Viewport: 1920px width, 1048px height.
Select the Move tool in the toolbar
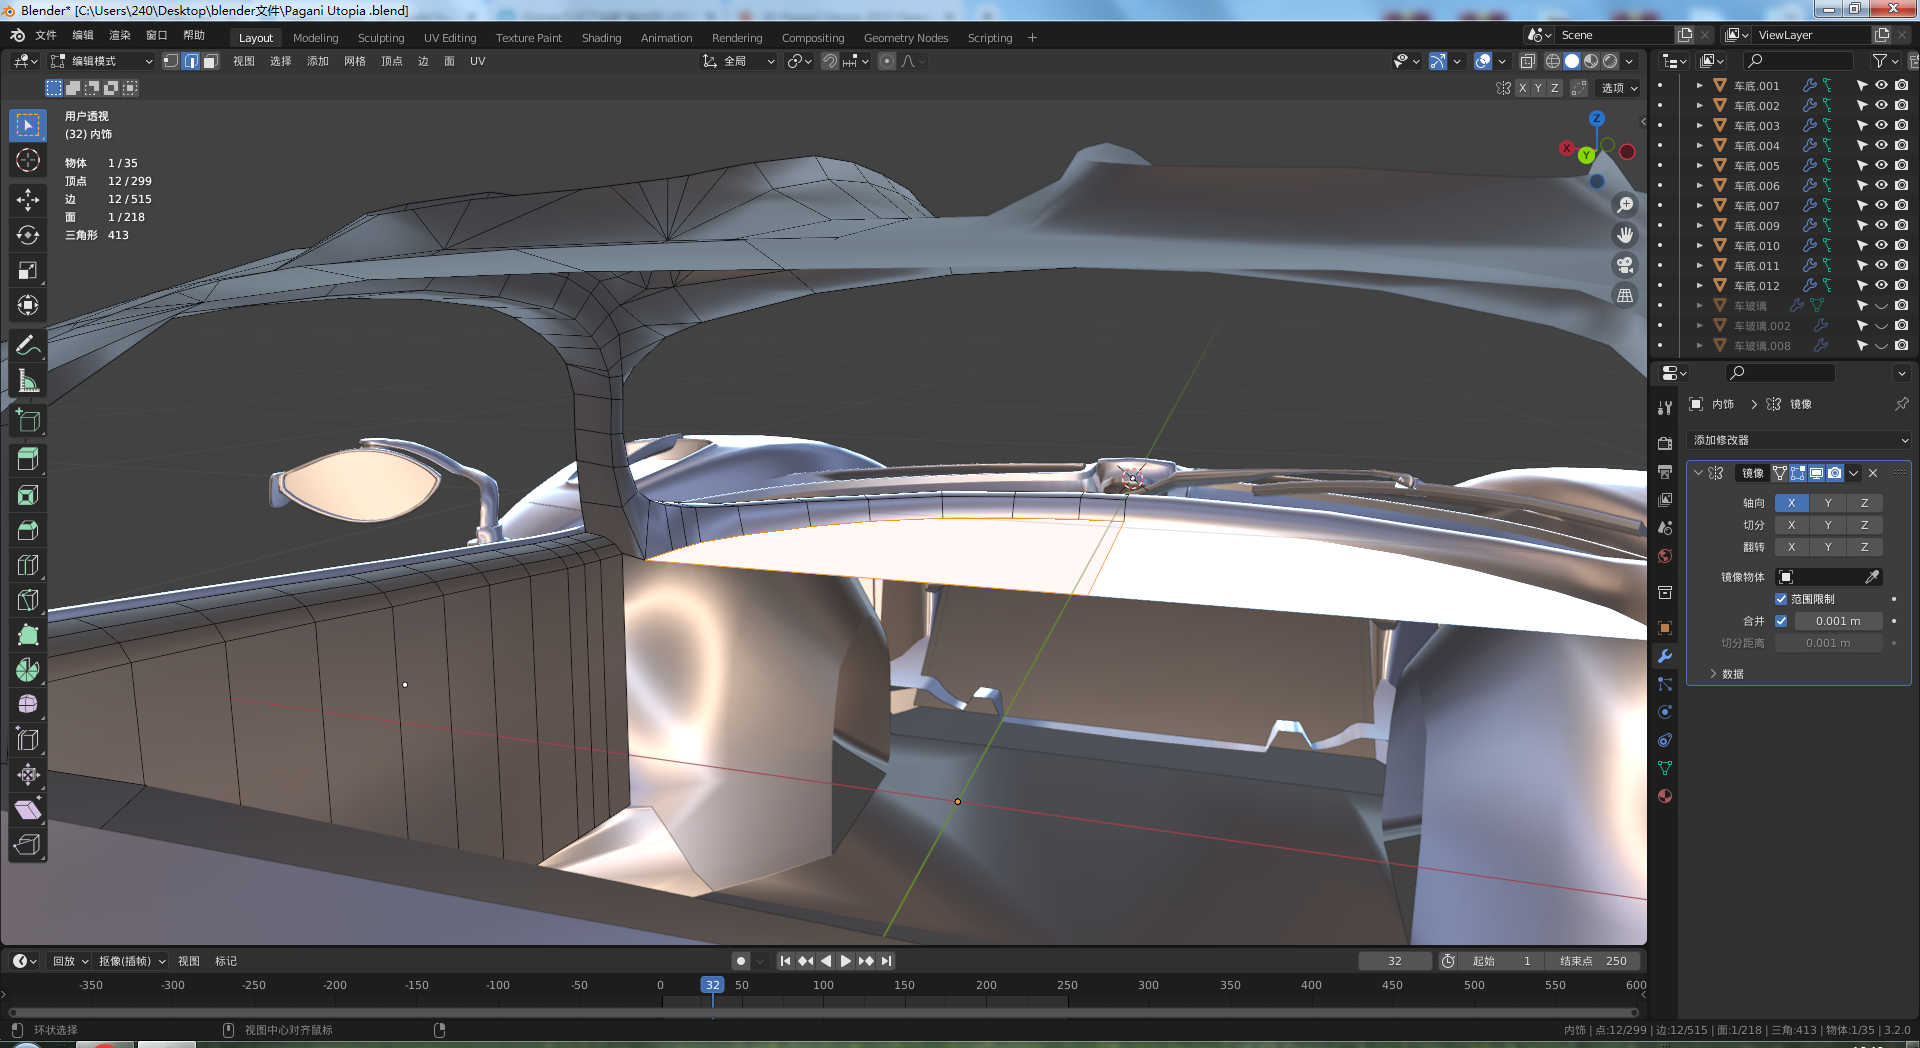[x=28, y=200]
